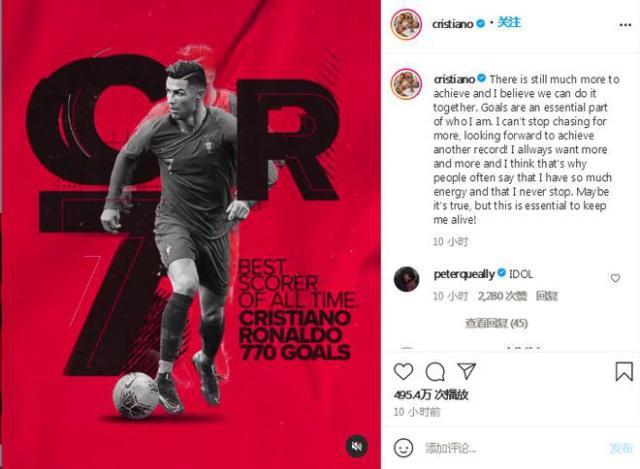This screenshot has width=640, height=469.
Task: Open the emoji picker smiley icon
Action: (x=403, y=448)
